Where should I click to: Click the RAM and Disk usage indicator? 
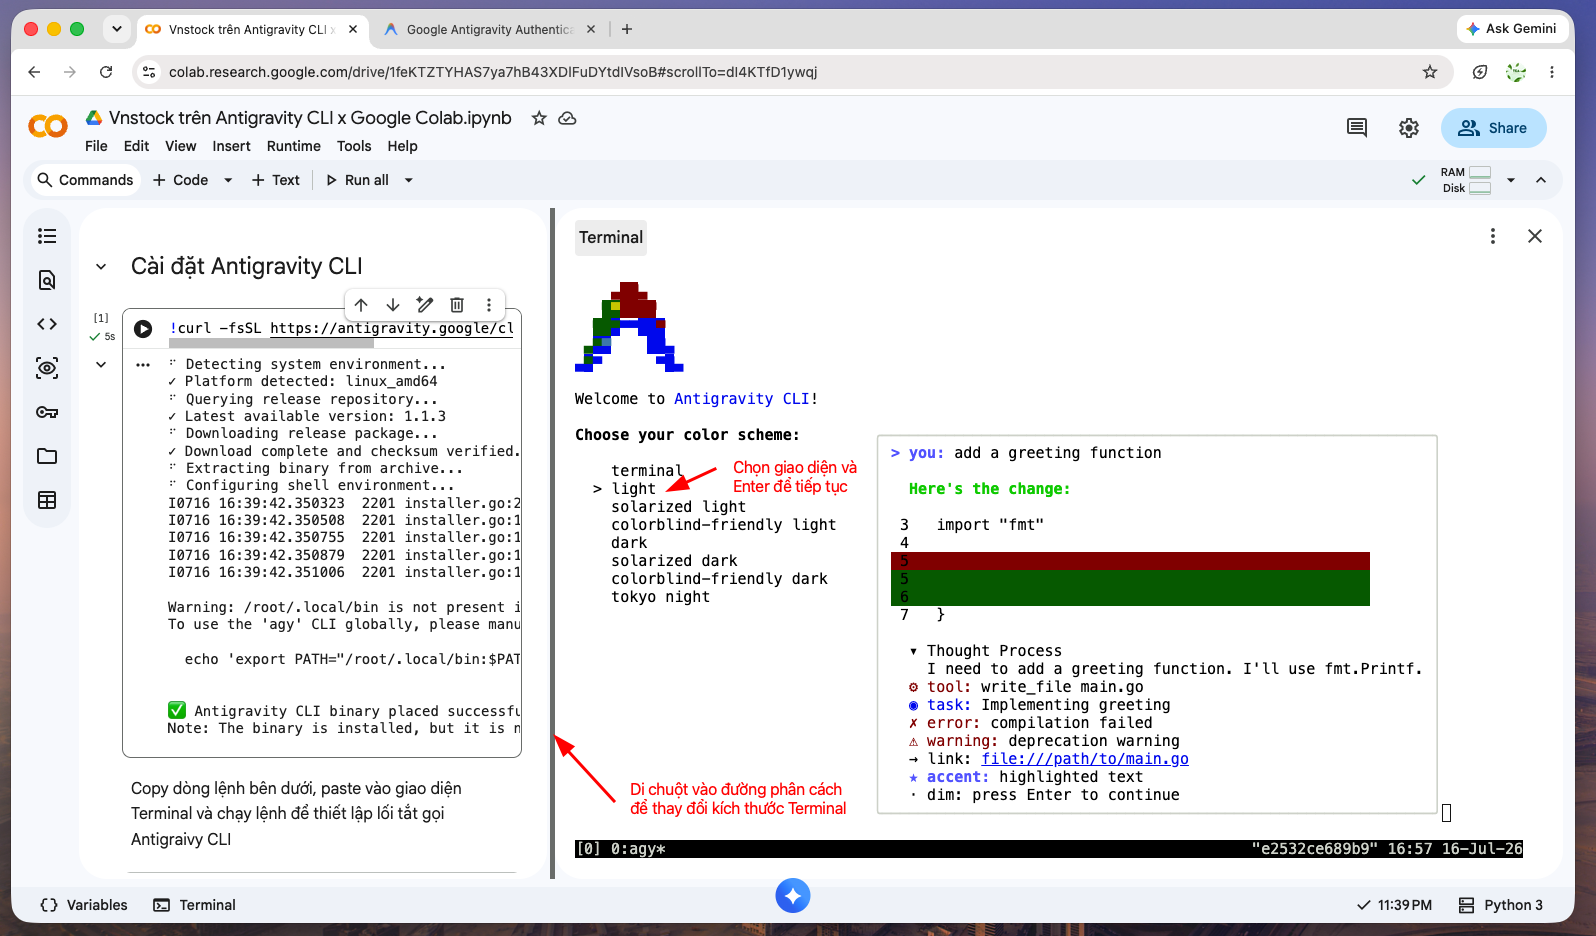click(x=1466, y=180)
